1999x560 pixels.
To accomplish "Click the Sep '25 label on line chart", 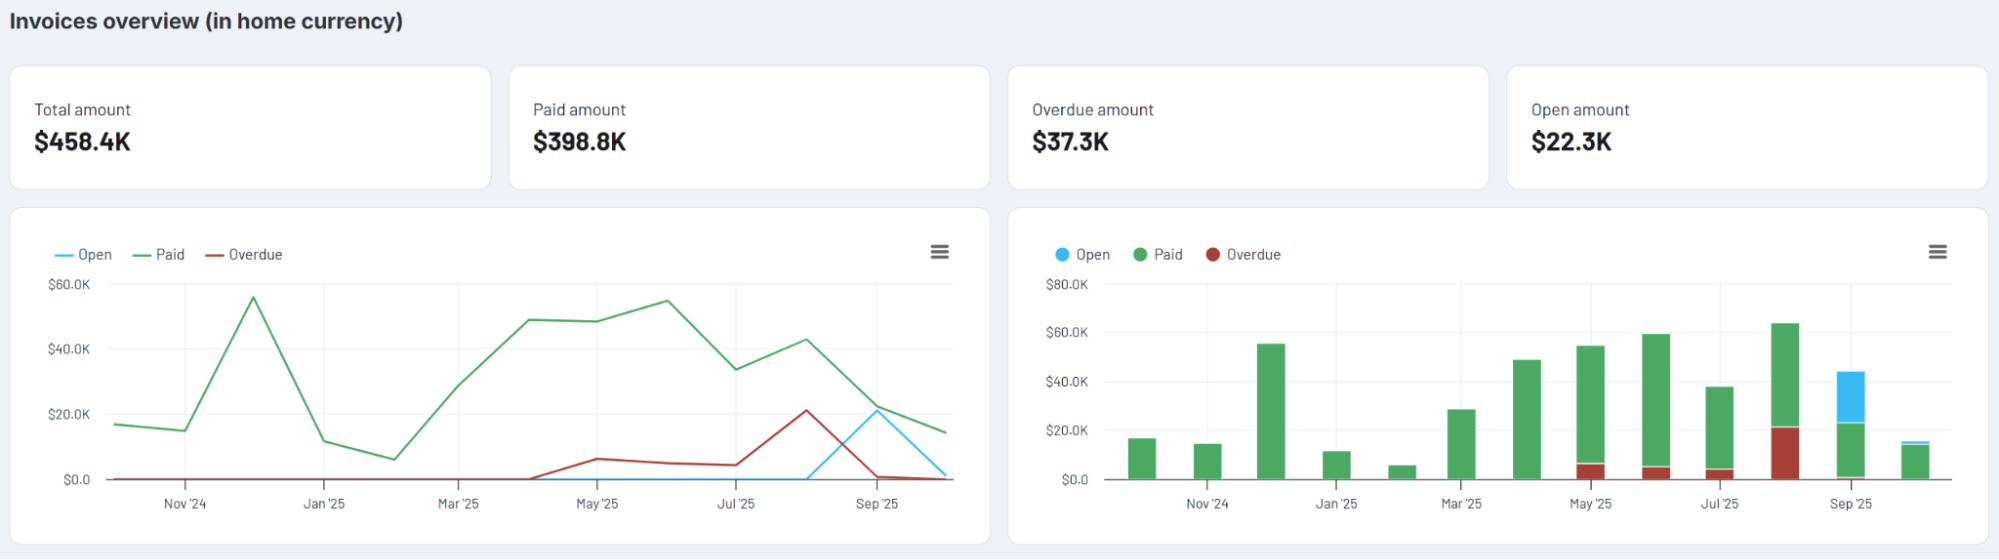I will [x=877, y=504].
